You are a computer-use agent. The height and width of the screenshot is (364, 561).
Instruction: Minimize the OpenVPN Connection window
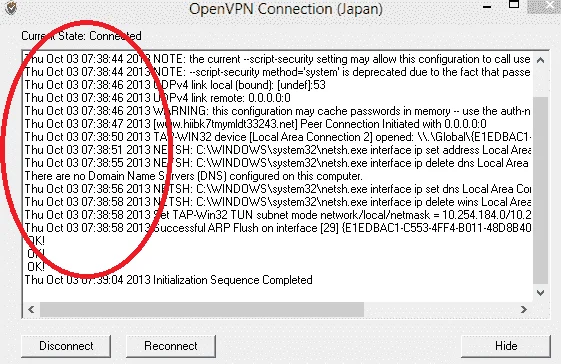487,6
